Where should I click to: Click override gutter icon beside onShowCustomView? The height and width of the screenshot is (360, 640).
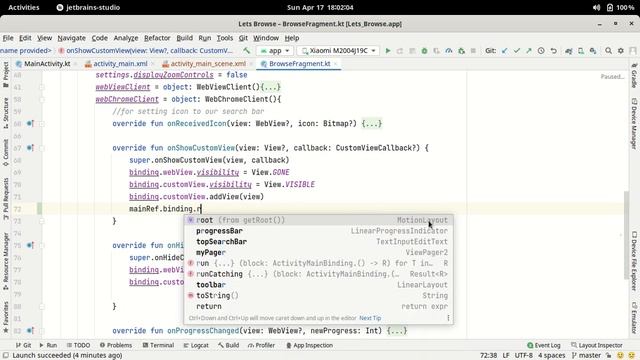[30, 148]
